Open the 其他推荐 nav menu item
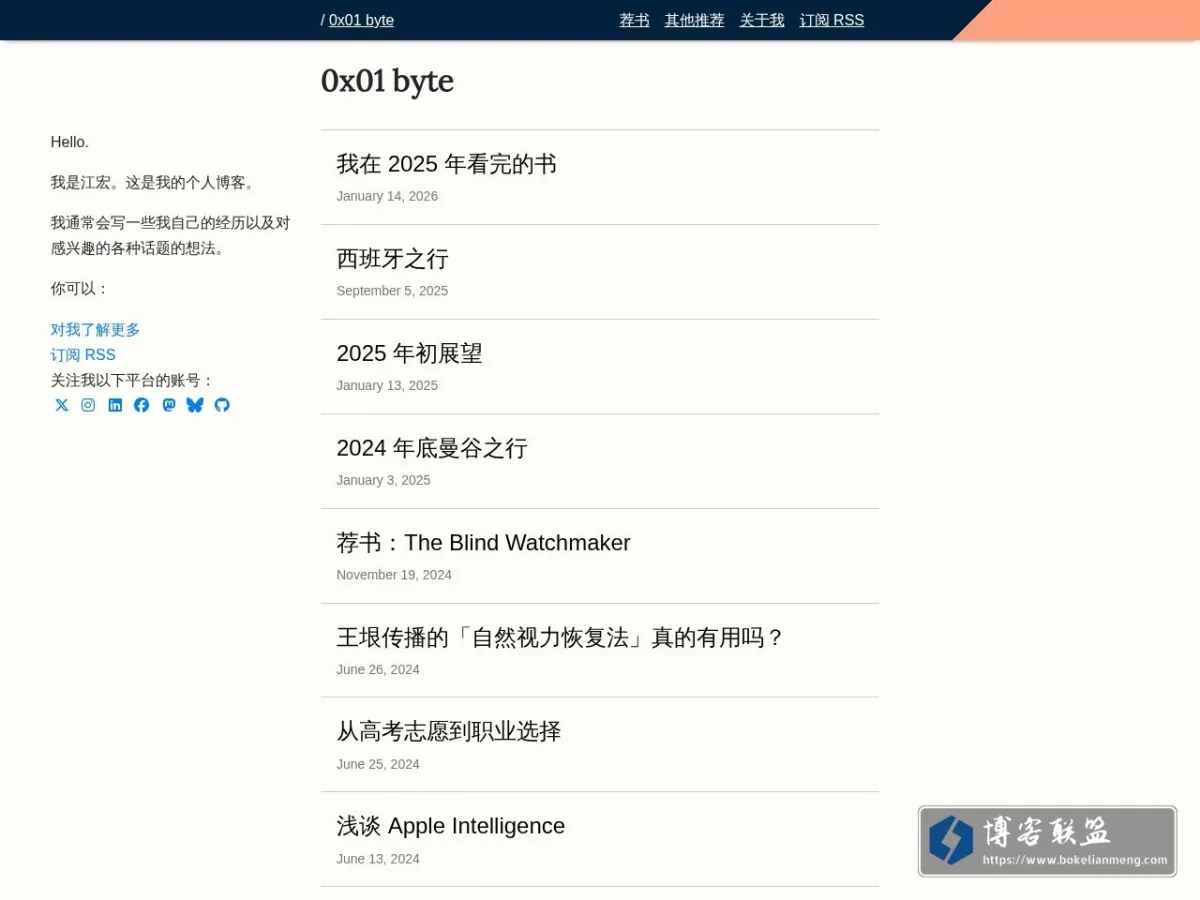 coord(694,20)
